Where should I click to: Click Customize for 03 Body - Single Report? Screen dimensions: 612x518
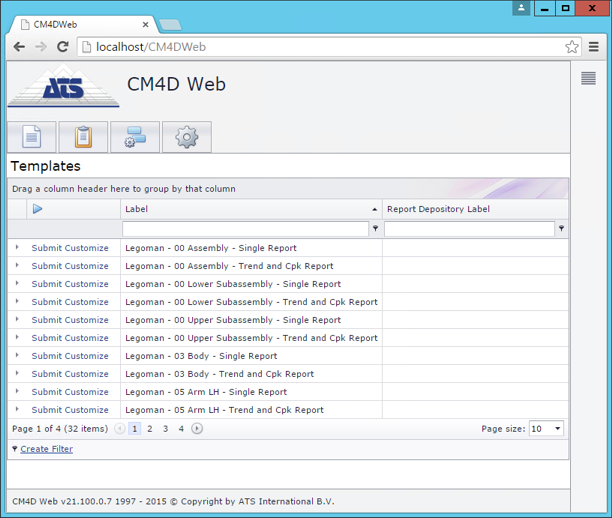click(x=87, y=356)
